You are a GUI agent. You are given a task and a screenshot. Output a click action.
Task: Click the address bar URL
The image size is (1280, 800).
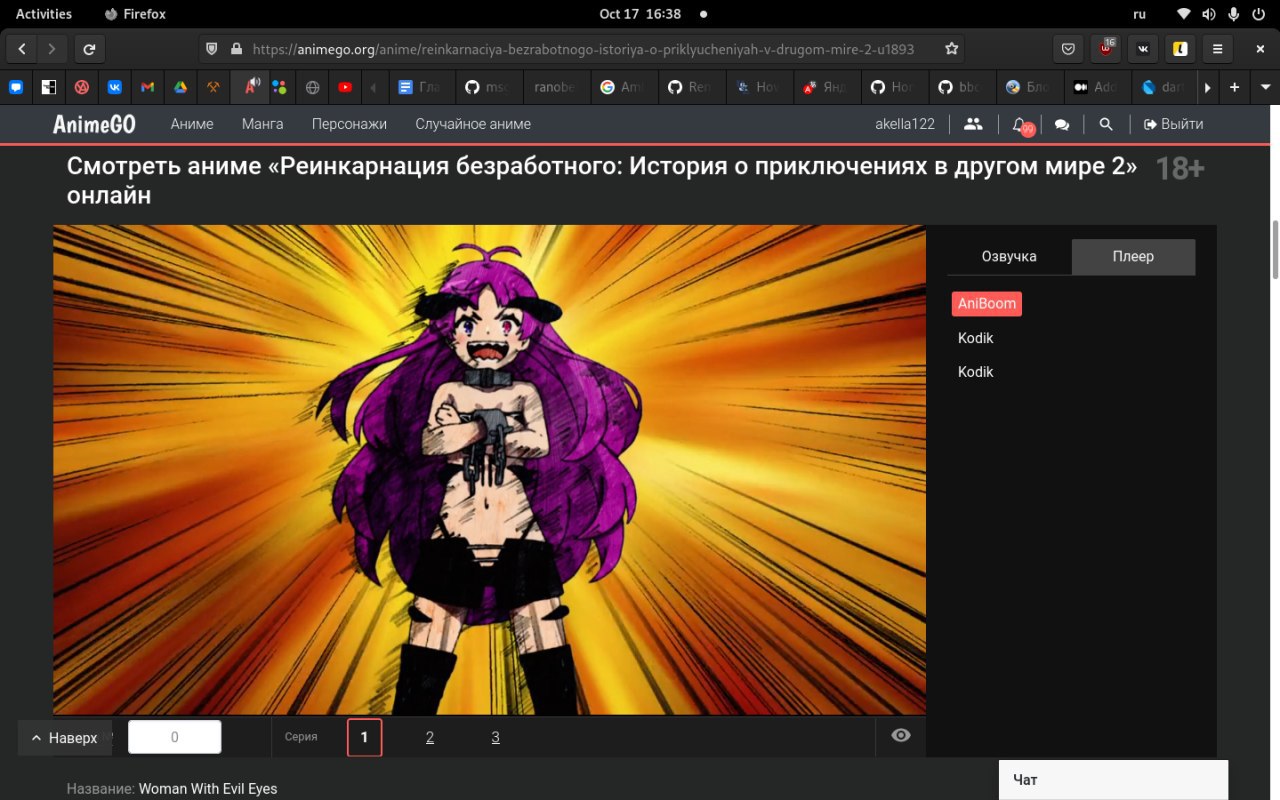pos(583,48)
